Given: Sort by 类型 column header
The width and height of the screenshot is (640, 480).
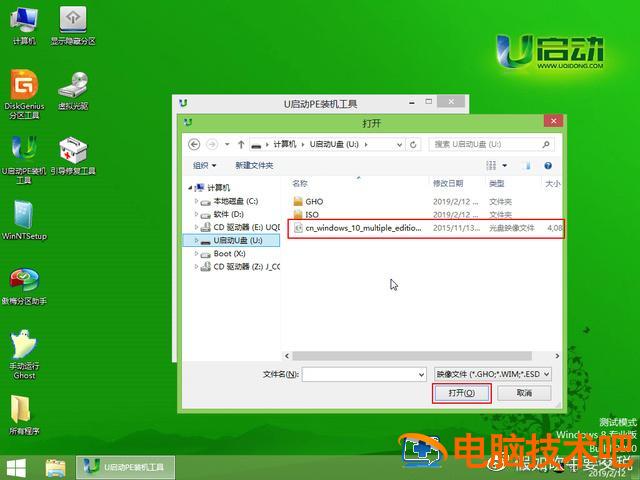Looking at the screenshot, I should (x=497, y=184).
